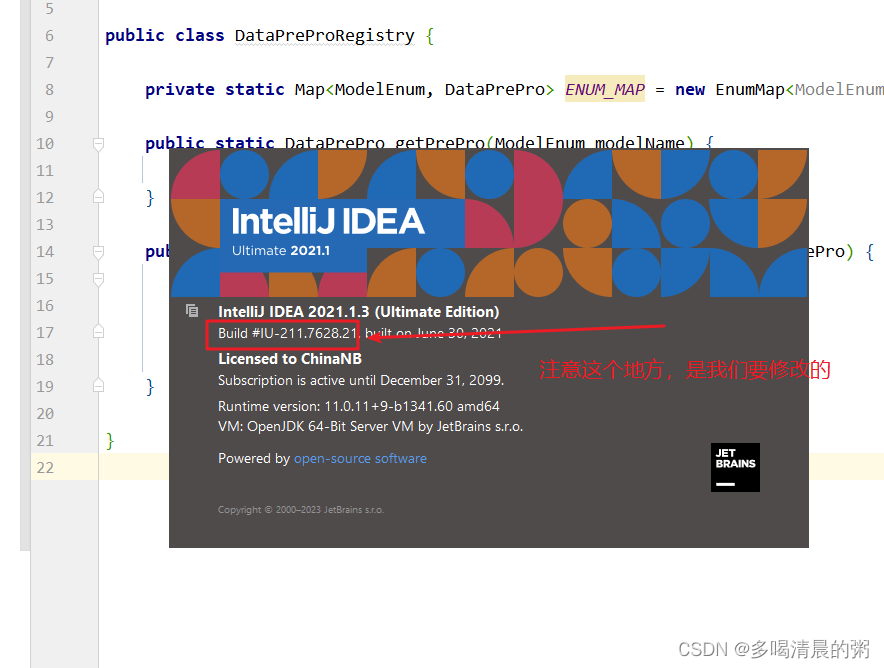This screenshot has width=884, height=668.
Task: Click the VM: OpenJDK 64-Bit Server line
Action: (370, 427)
